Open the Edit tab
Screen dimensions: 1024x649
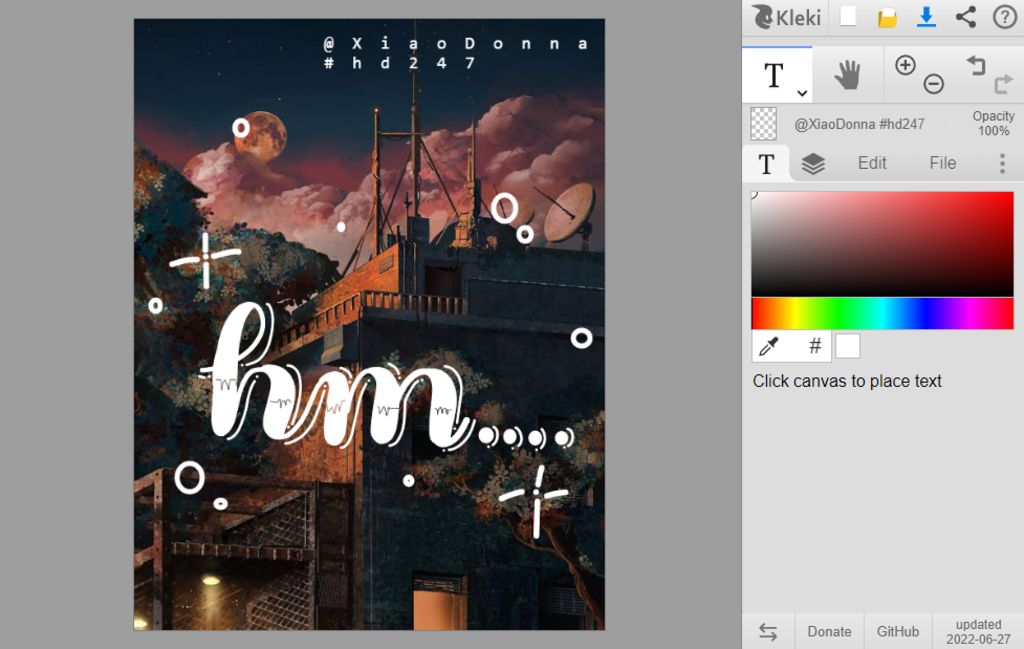[x=872, y=163]
